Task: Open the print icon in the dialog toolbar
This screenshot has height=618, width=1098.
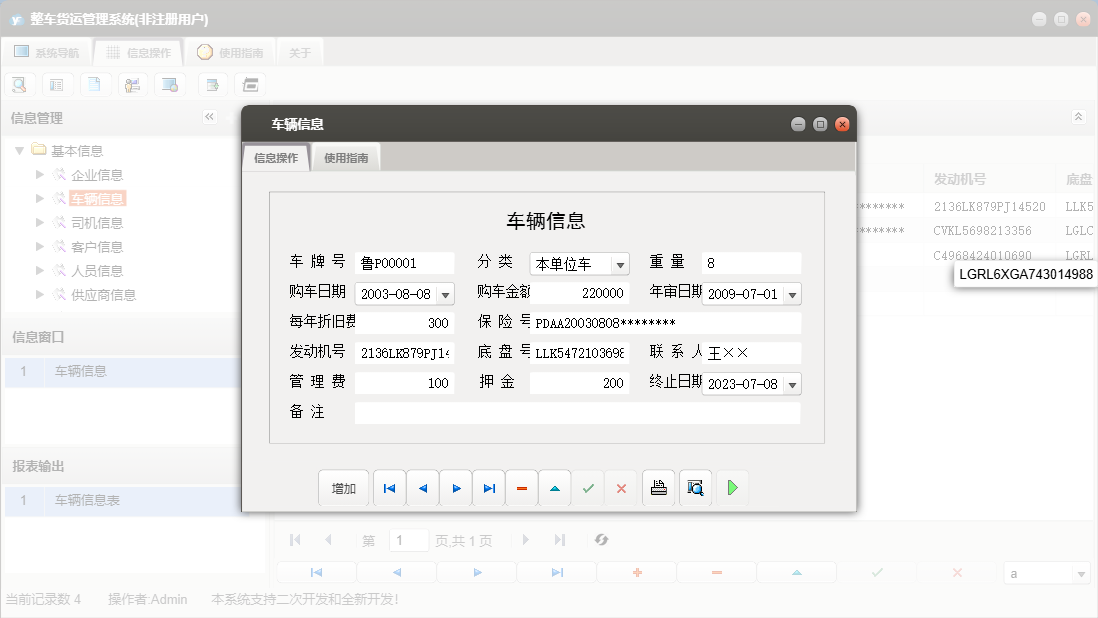Action: click(658, 487)
